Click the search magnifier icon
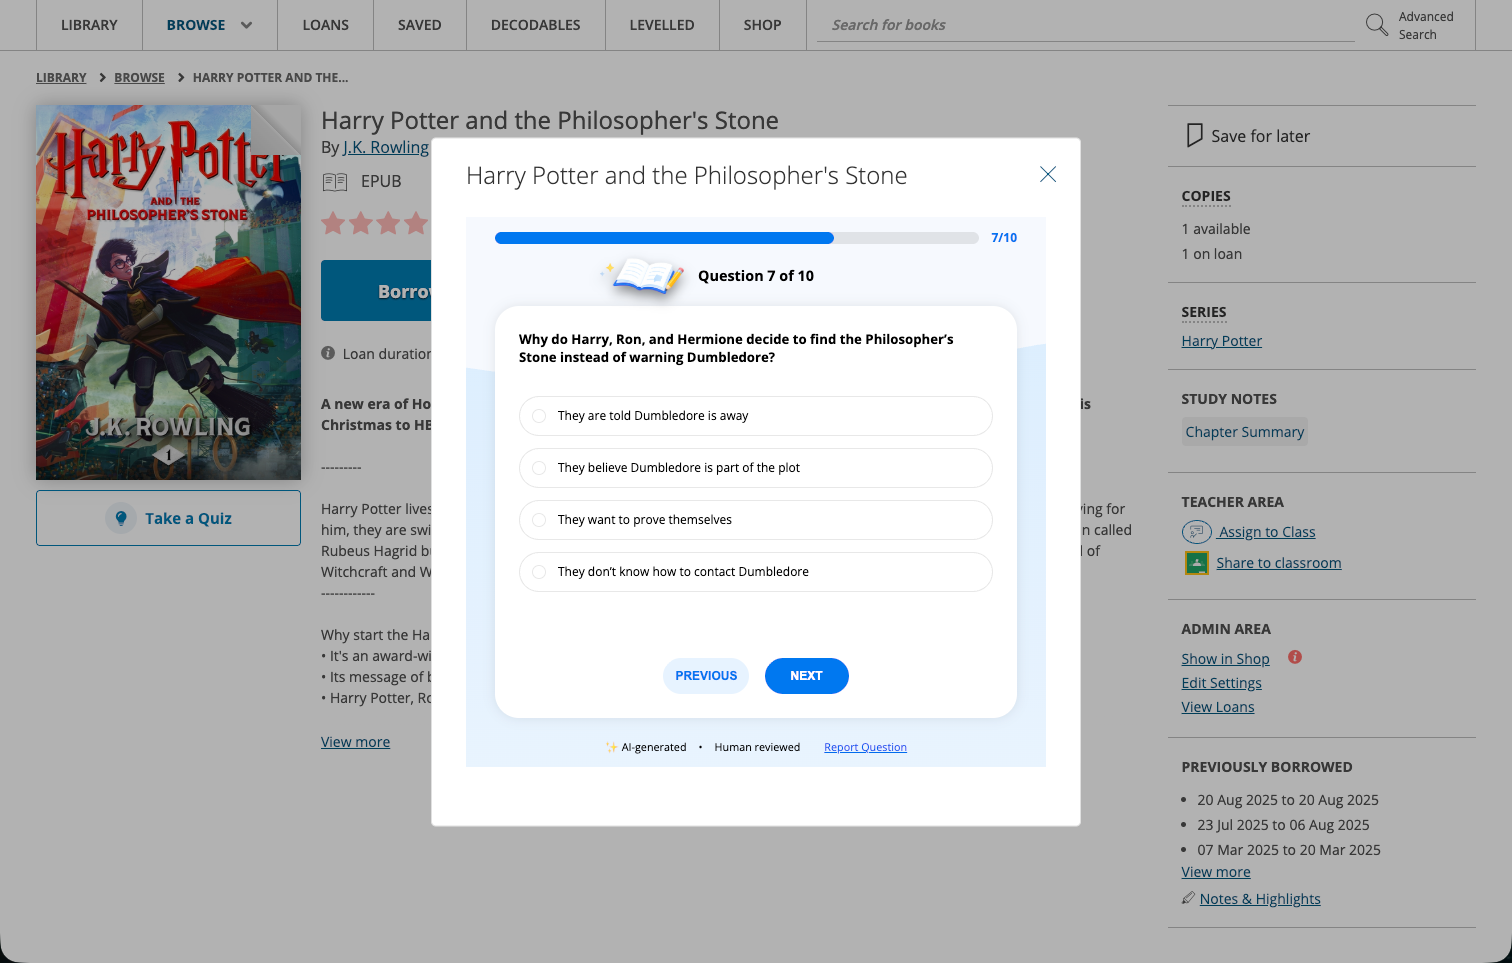The height and width of the screenshot is (963, 1512). tap(1377, 25)
